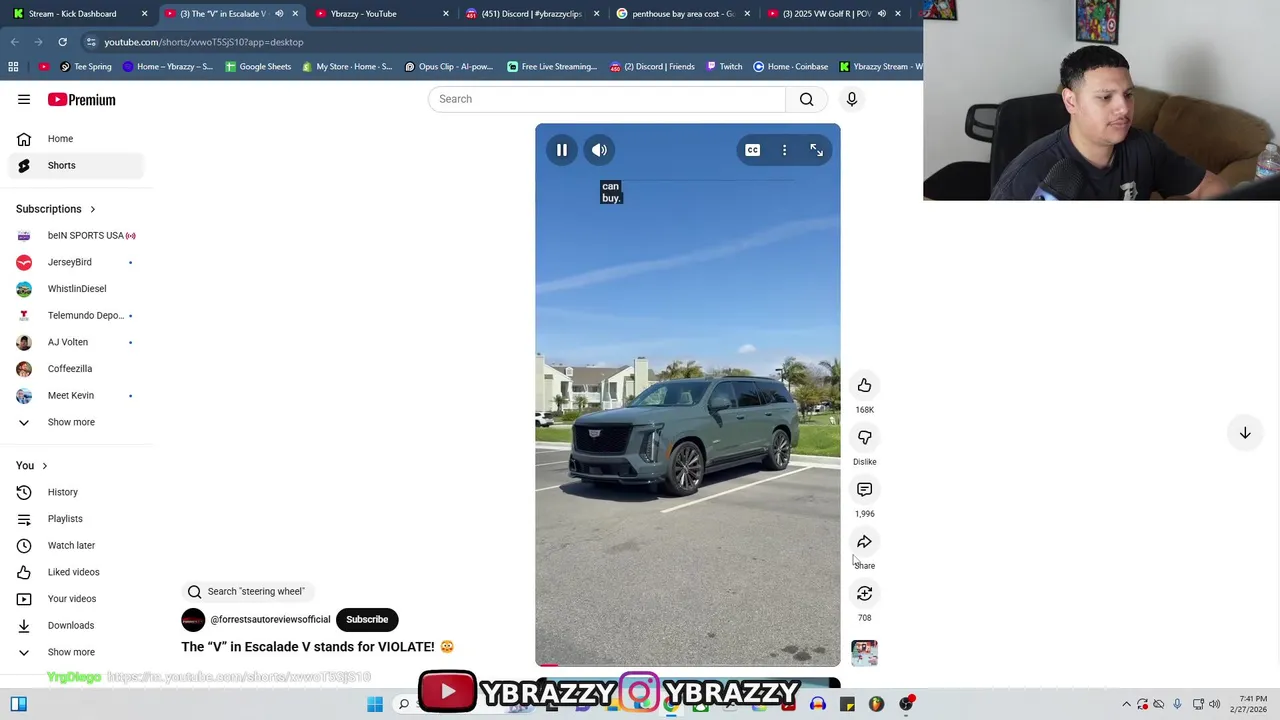Open the Tee Spring bookmark
Viewport: 1280px width, 720px height.
[85, 67]
